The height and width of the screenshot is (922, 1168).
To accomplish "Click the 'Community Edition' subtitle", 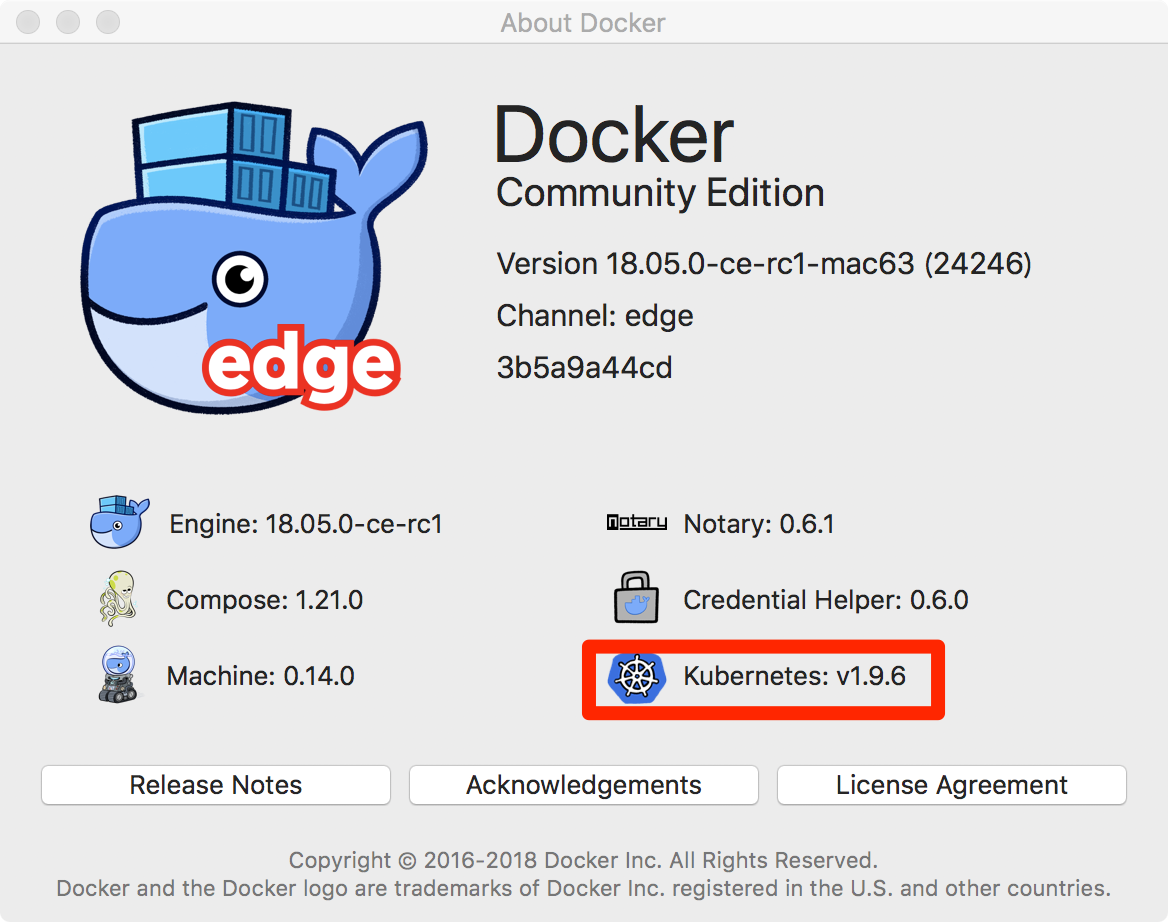I will tap(661, 193).
